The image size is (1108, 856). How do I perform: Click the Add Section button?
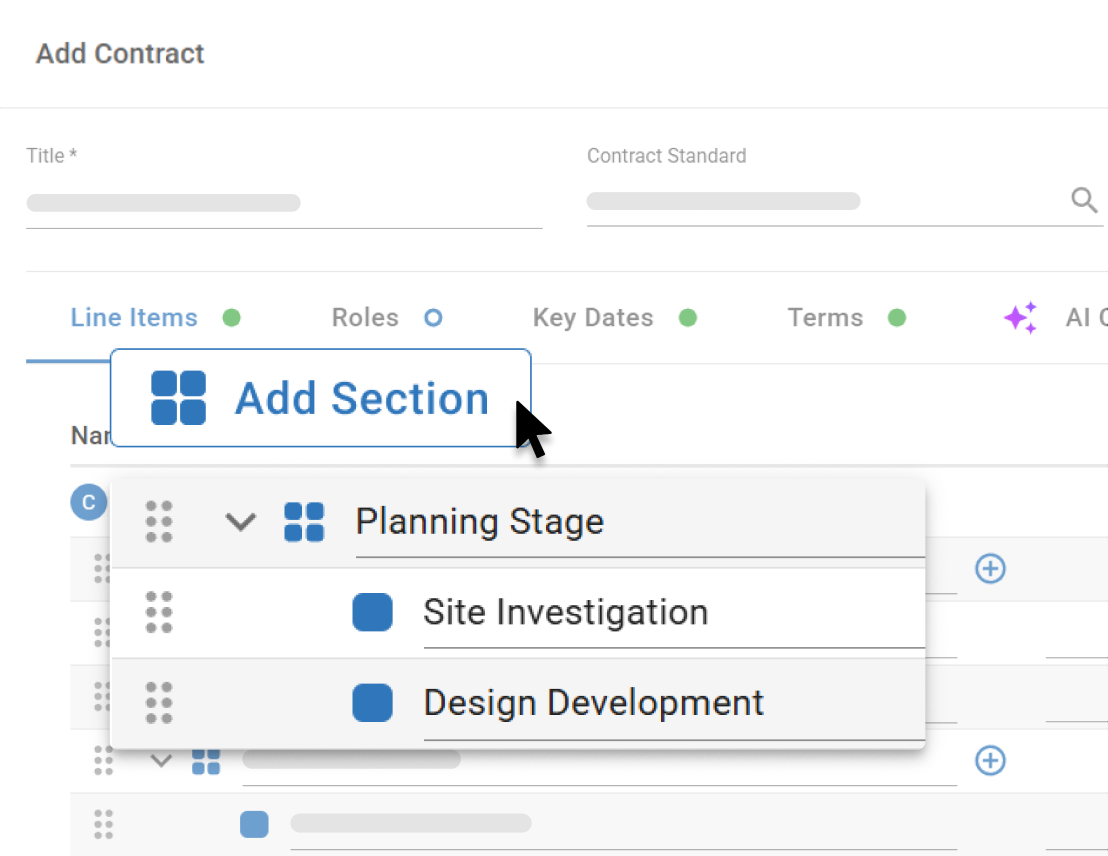320,397
